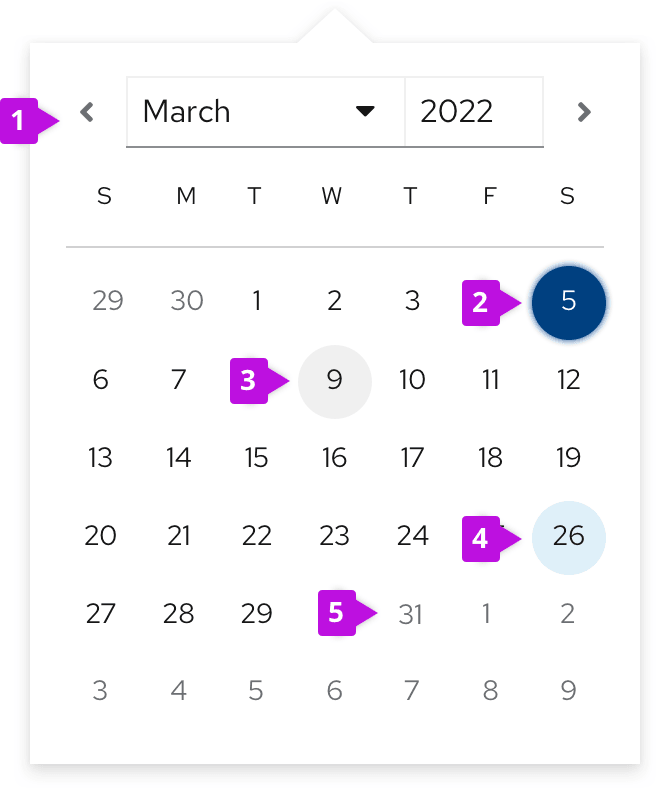The height and width of the screenshot is (788, 656).
Task: Select the highlighted date March 5
Action: [x=568, y=301]
